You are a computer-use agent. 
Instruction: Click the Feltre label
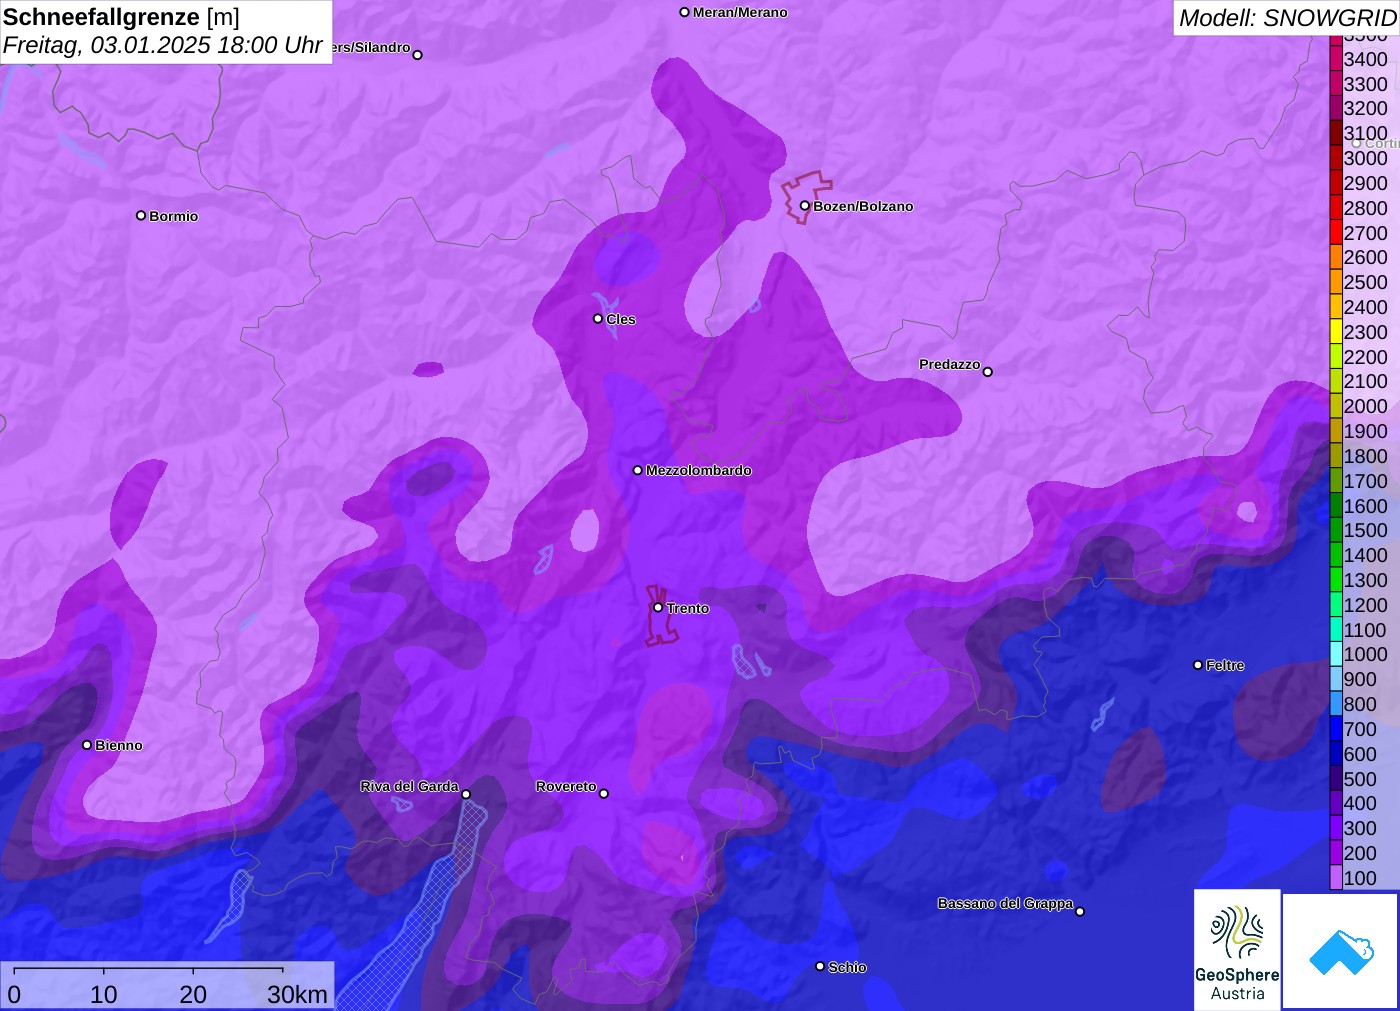tap(1225, 665)
